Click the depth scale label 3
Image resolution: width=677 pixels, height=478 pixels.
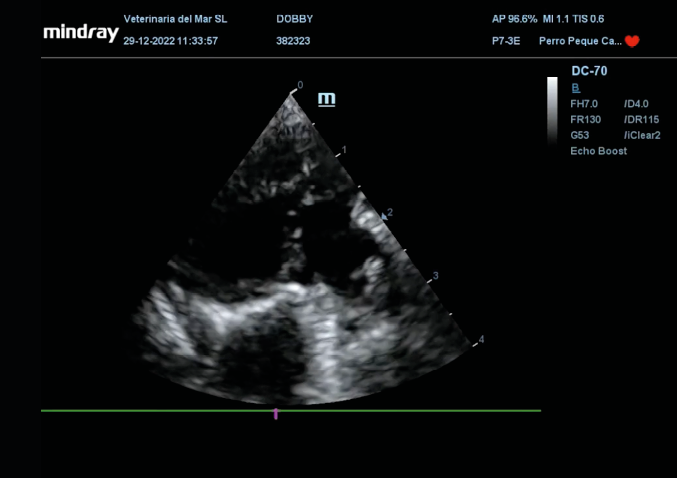click(436, 275)
